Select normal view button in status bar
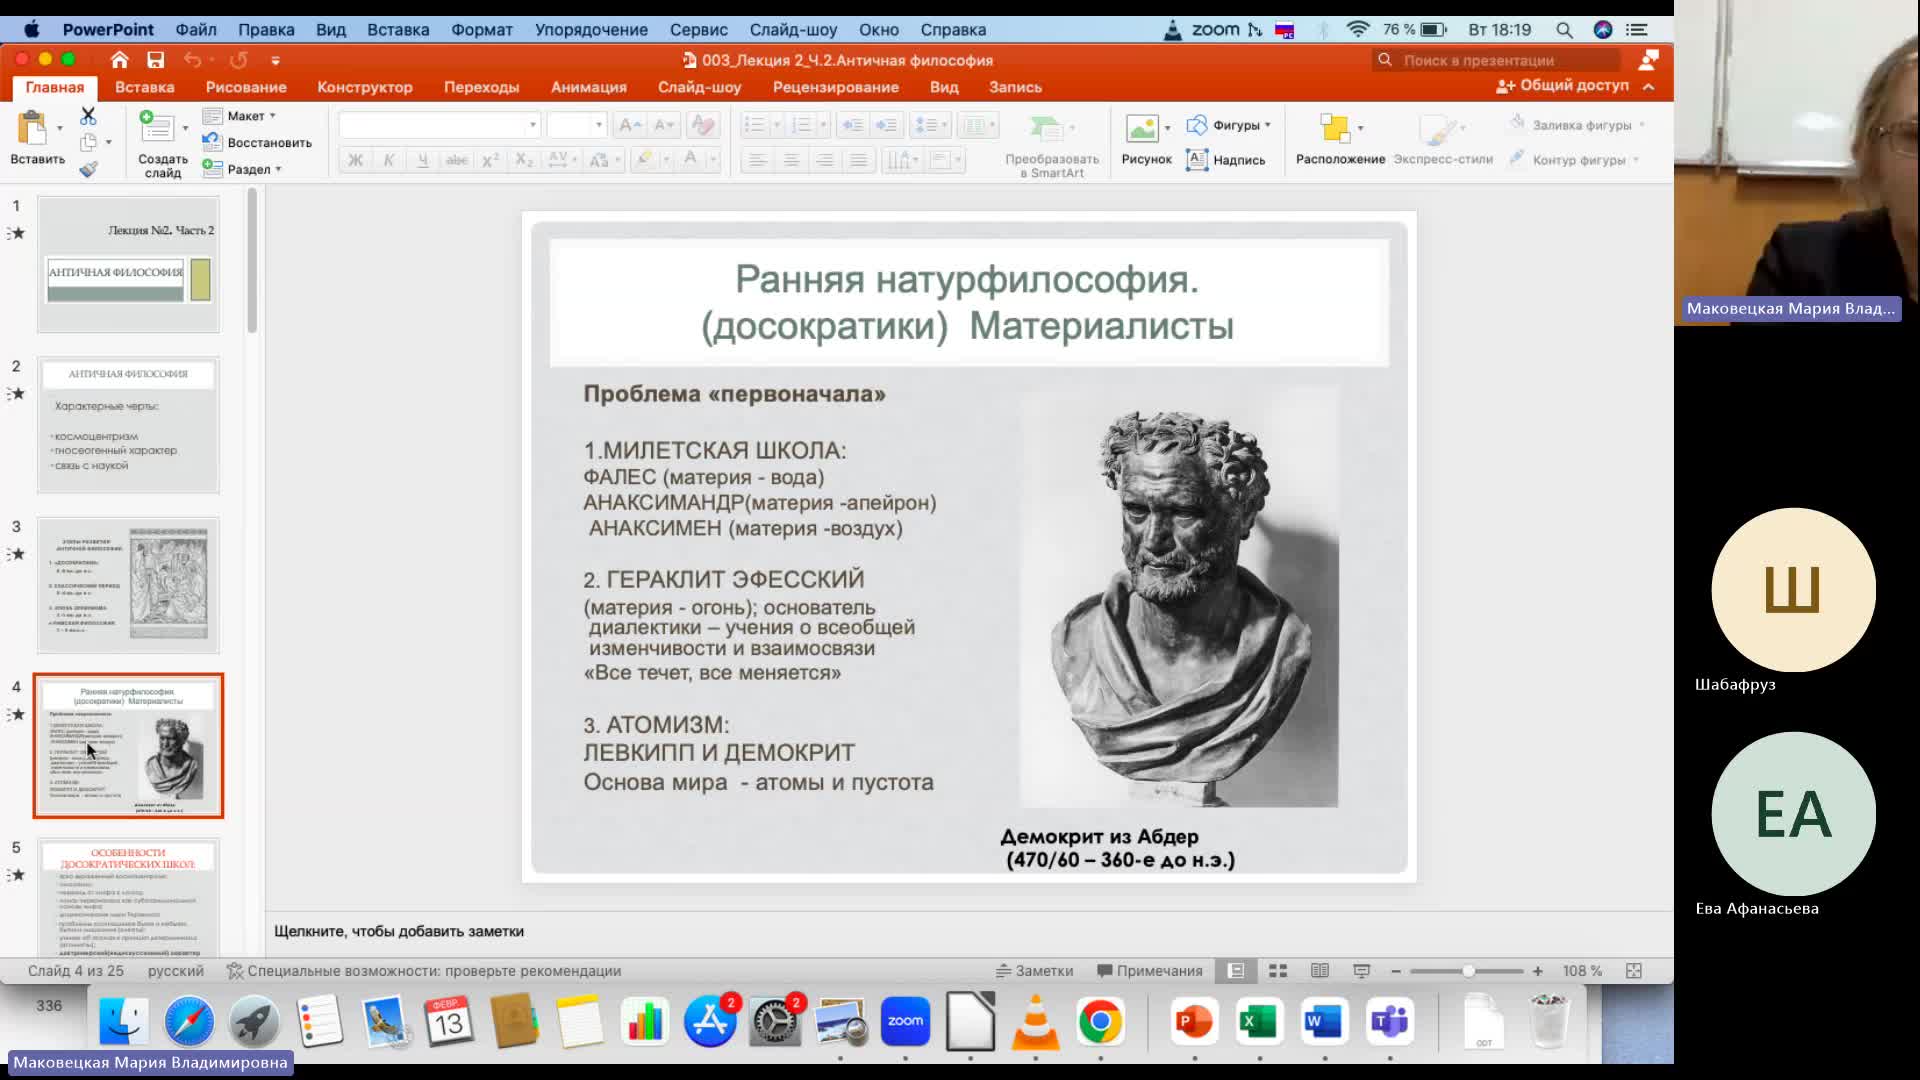Screen dimensions: 1920x1080 (1236, 971)
